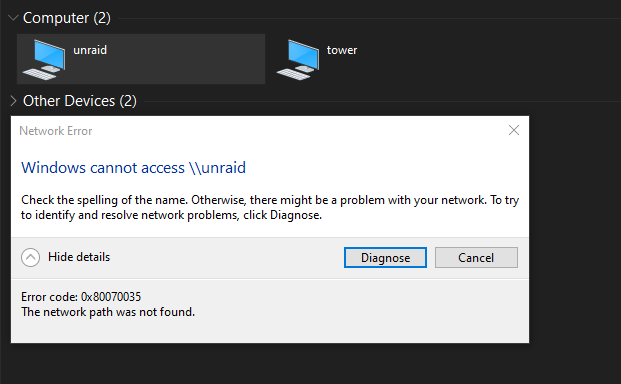Viewport: 621px width, 384px height.
Task: Select the tower computer icon
Action: click(298, 59)
